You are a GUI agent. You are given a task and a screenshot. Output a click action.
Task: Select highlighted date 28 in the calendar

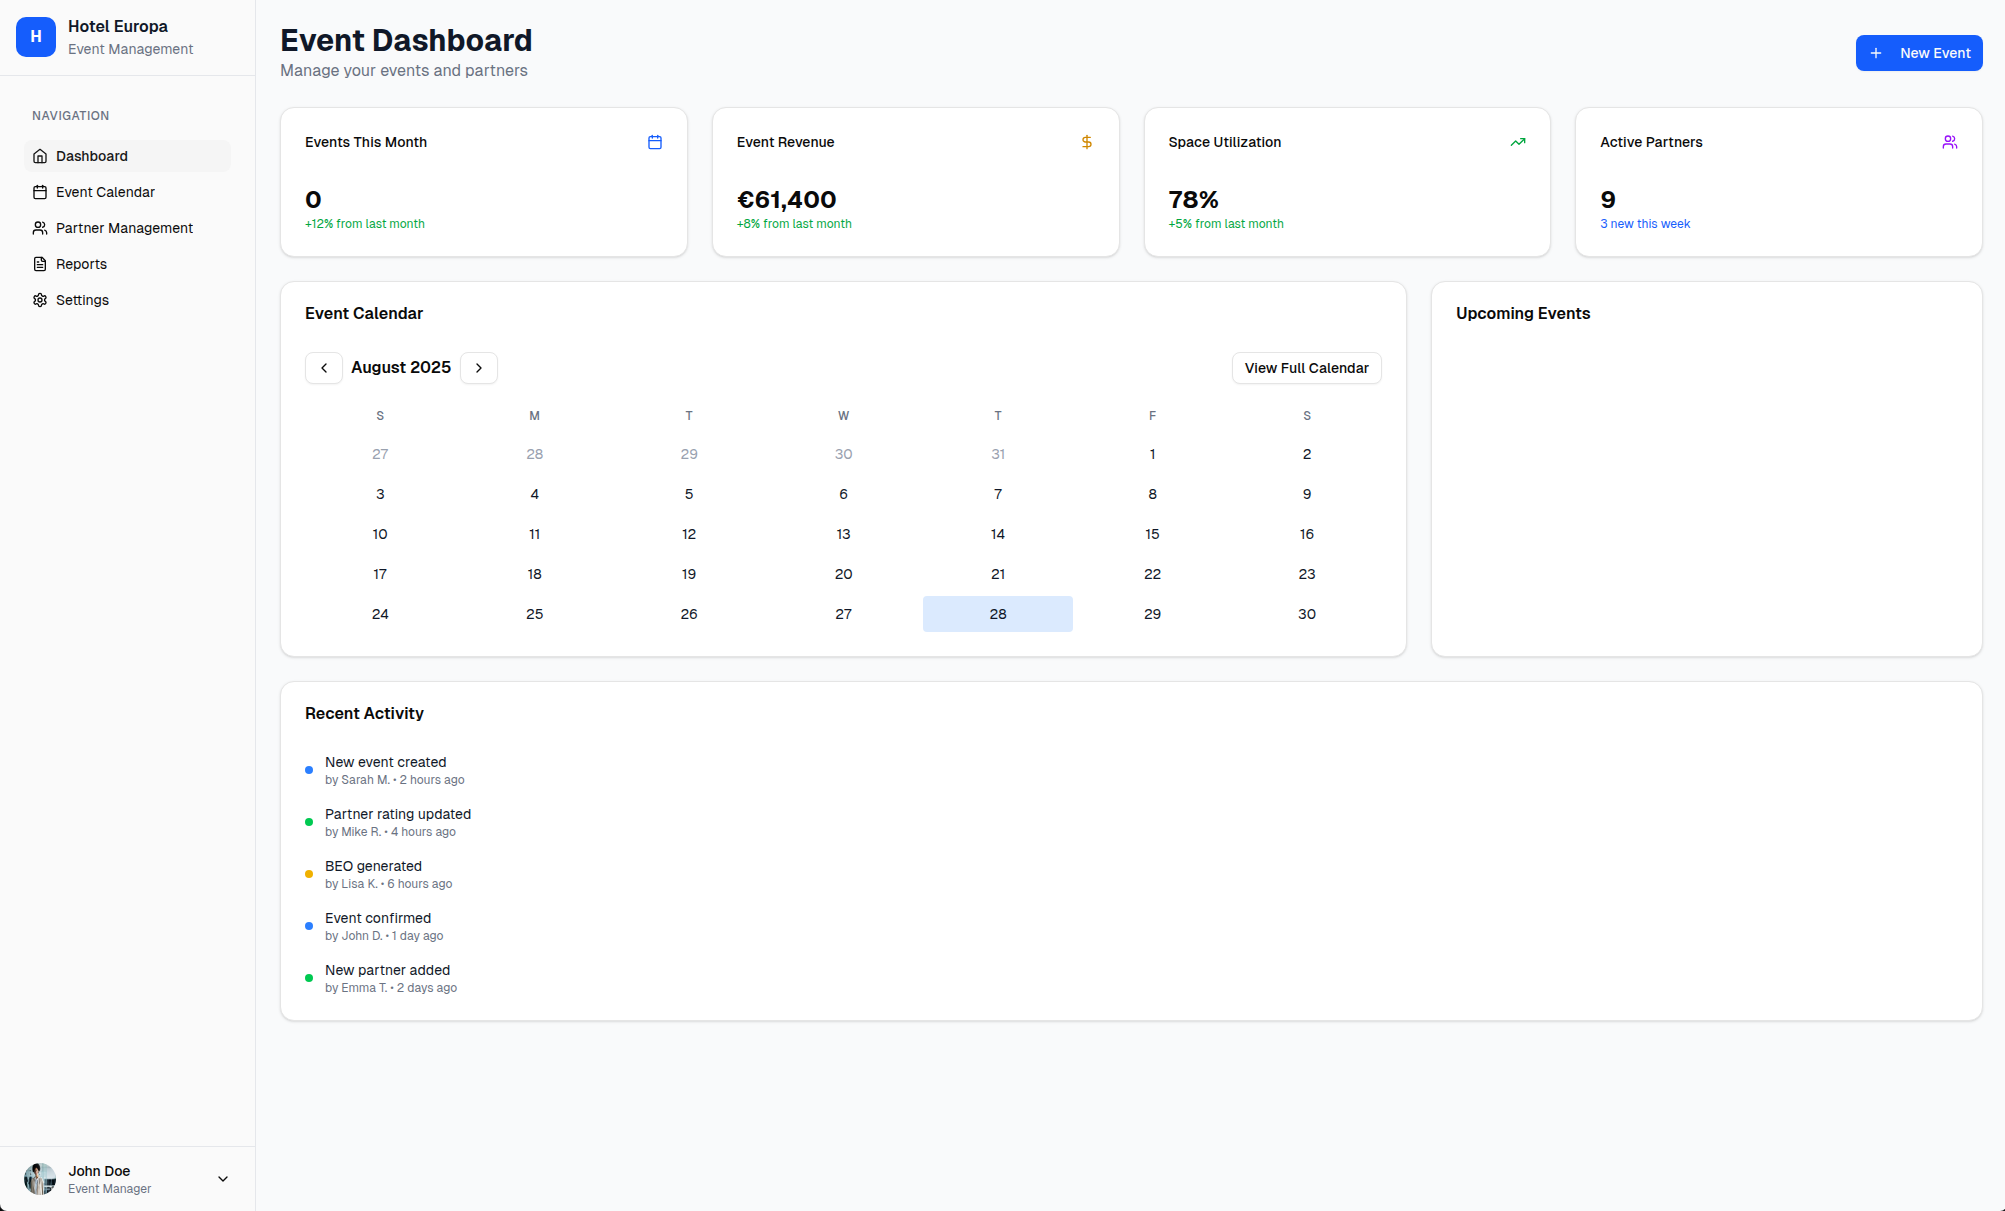pyautogui.click(x=997, y=614)
